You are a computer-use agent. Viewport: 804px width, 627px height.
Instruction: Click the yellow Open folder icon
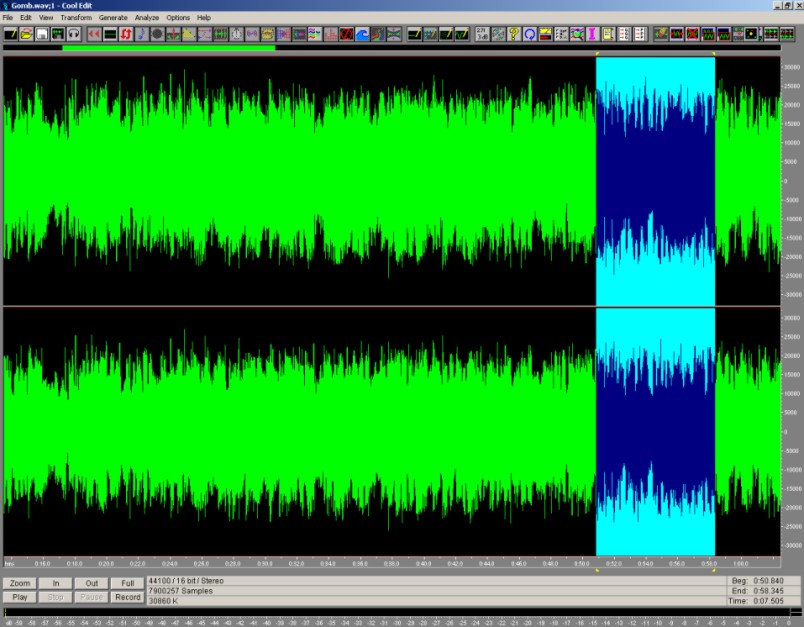27,34
